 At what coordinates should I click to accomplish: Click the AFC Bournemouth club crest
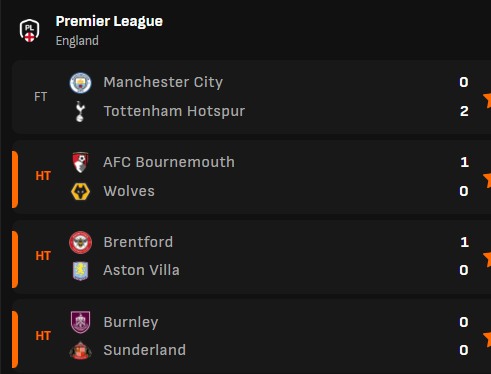[80, 162]
